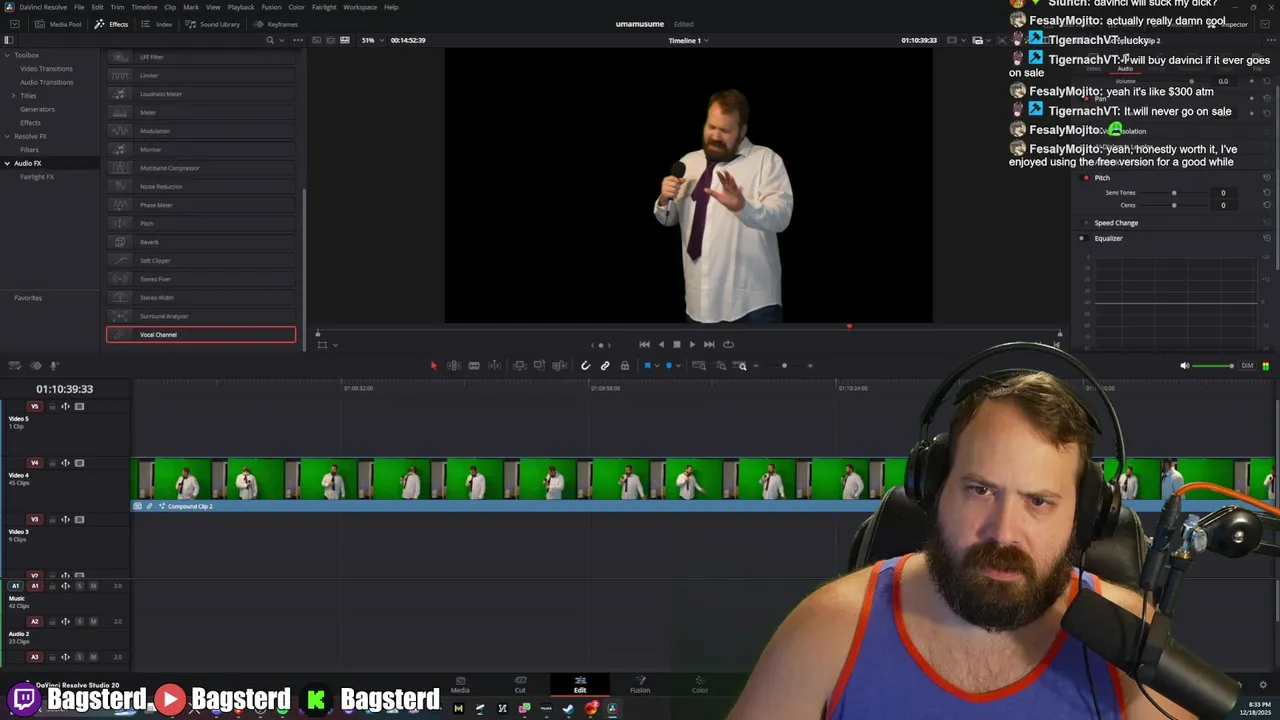Click the Reverb effect icon

(120, 242)
